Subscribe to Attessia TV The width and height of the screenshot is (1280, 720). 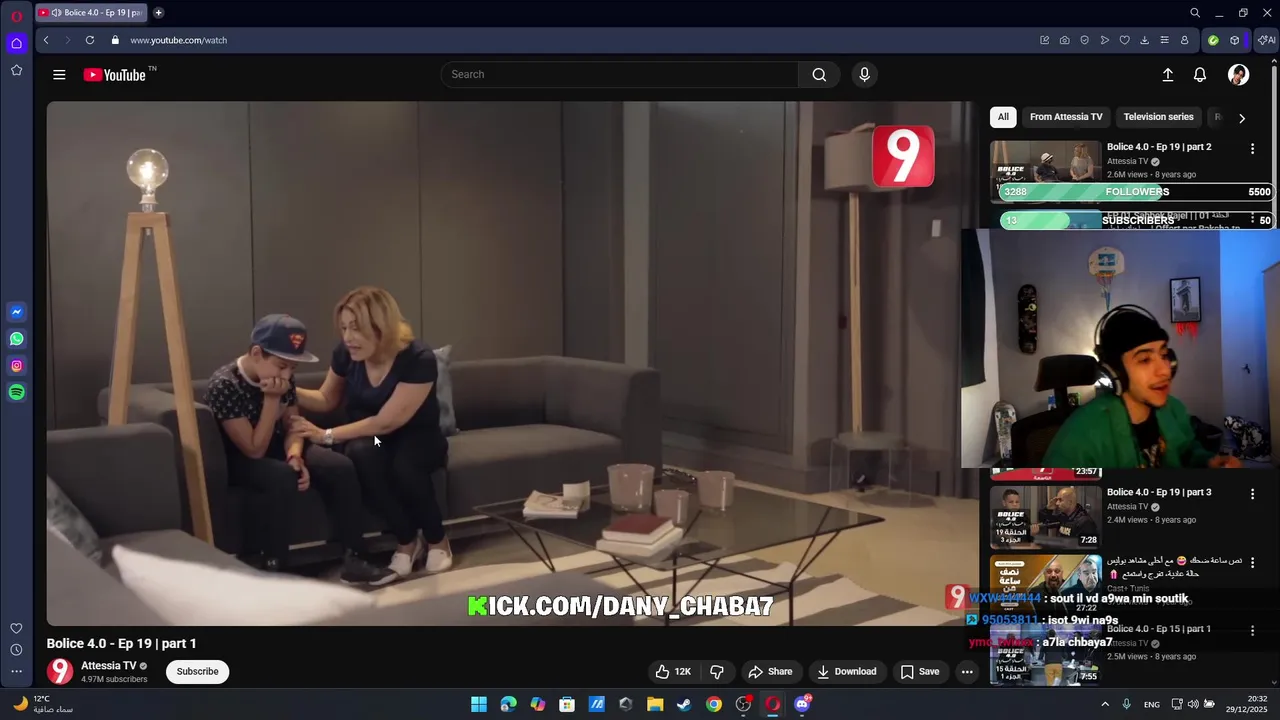(x=197, y=672)
